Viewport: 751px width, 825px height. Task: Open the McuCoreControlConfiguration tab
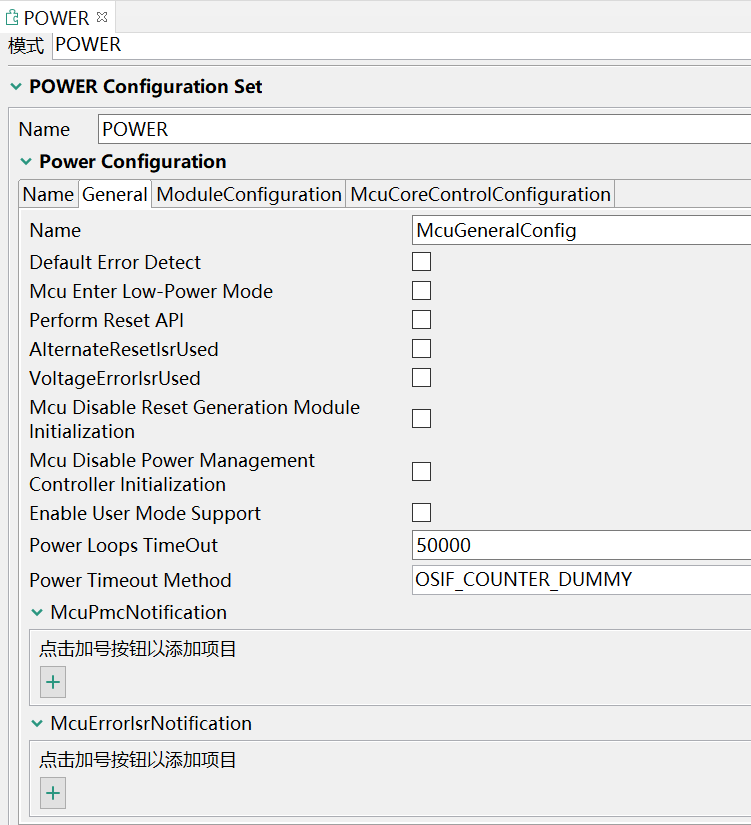tap(480, 195)
